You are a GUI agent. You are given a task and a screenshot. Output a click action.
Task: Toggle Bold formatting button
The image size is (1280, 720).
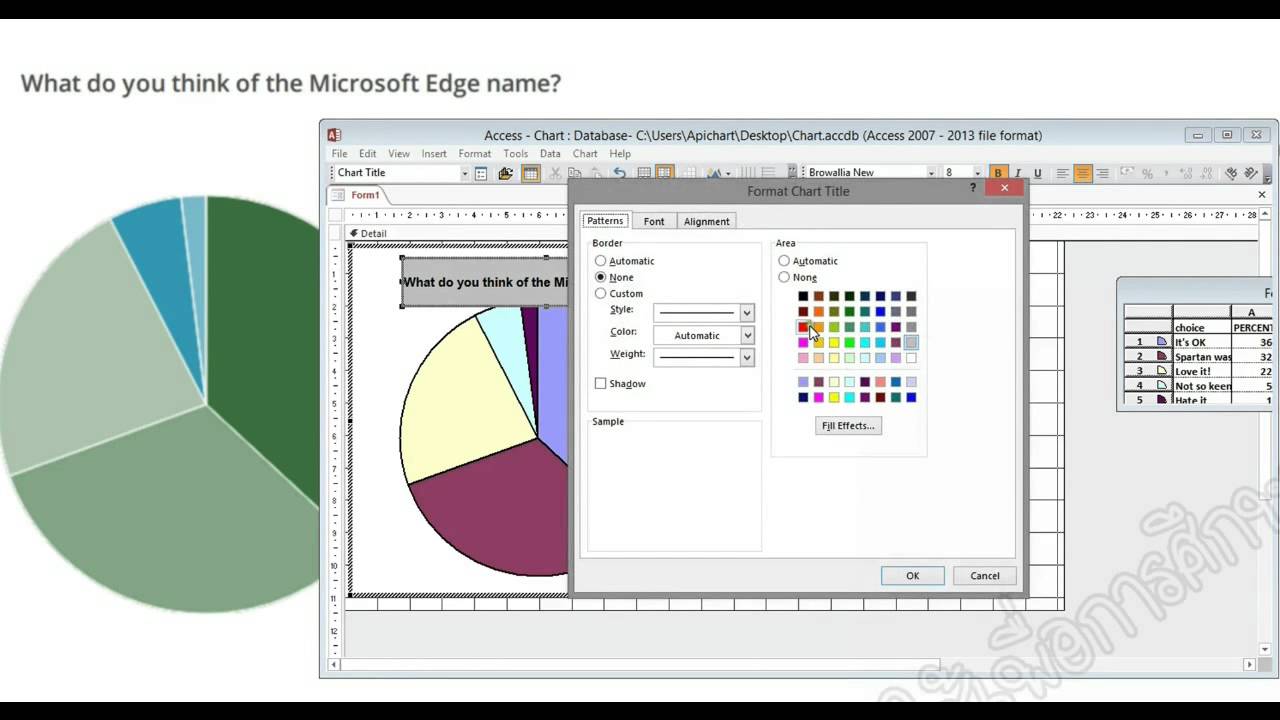coord(998,173)
